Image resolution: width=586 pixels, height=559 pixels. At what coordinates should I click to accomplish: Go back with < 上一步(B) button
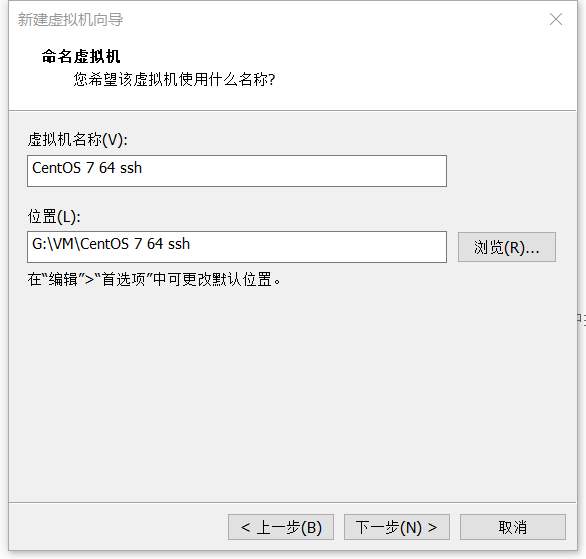pyautogui.click(x=281, y=527)
